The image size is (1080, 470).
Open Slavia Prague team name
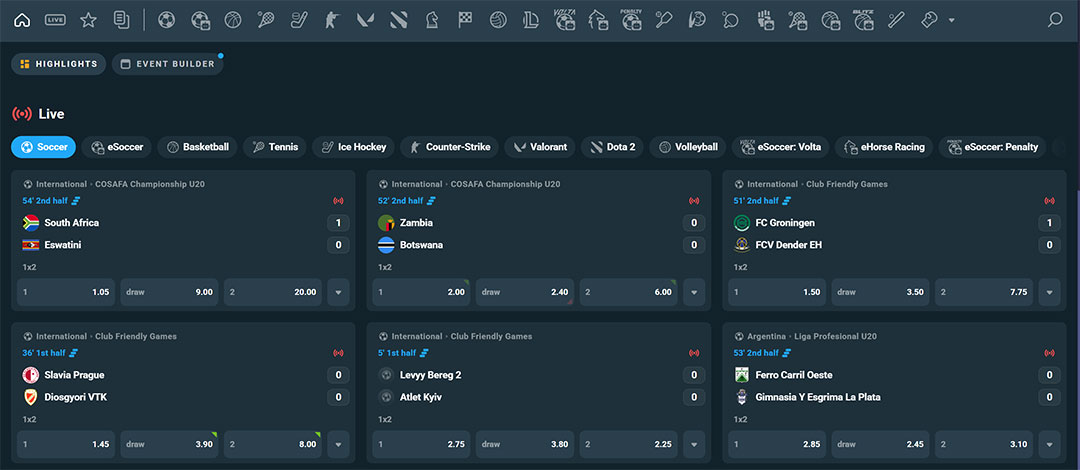tap(74, 376)
